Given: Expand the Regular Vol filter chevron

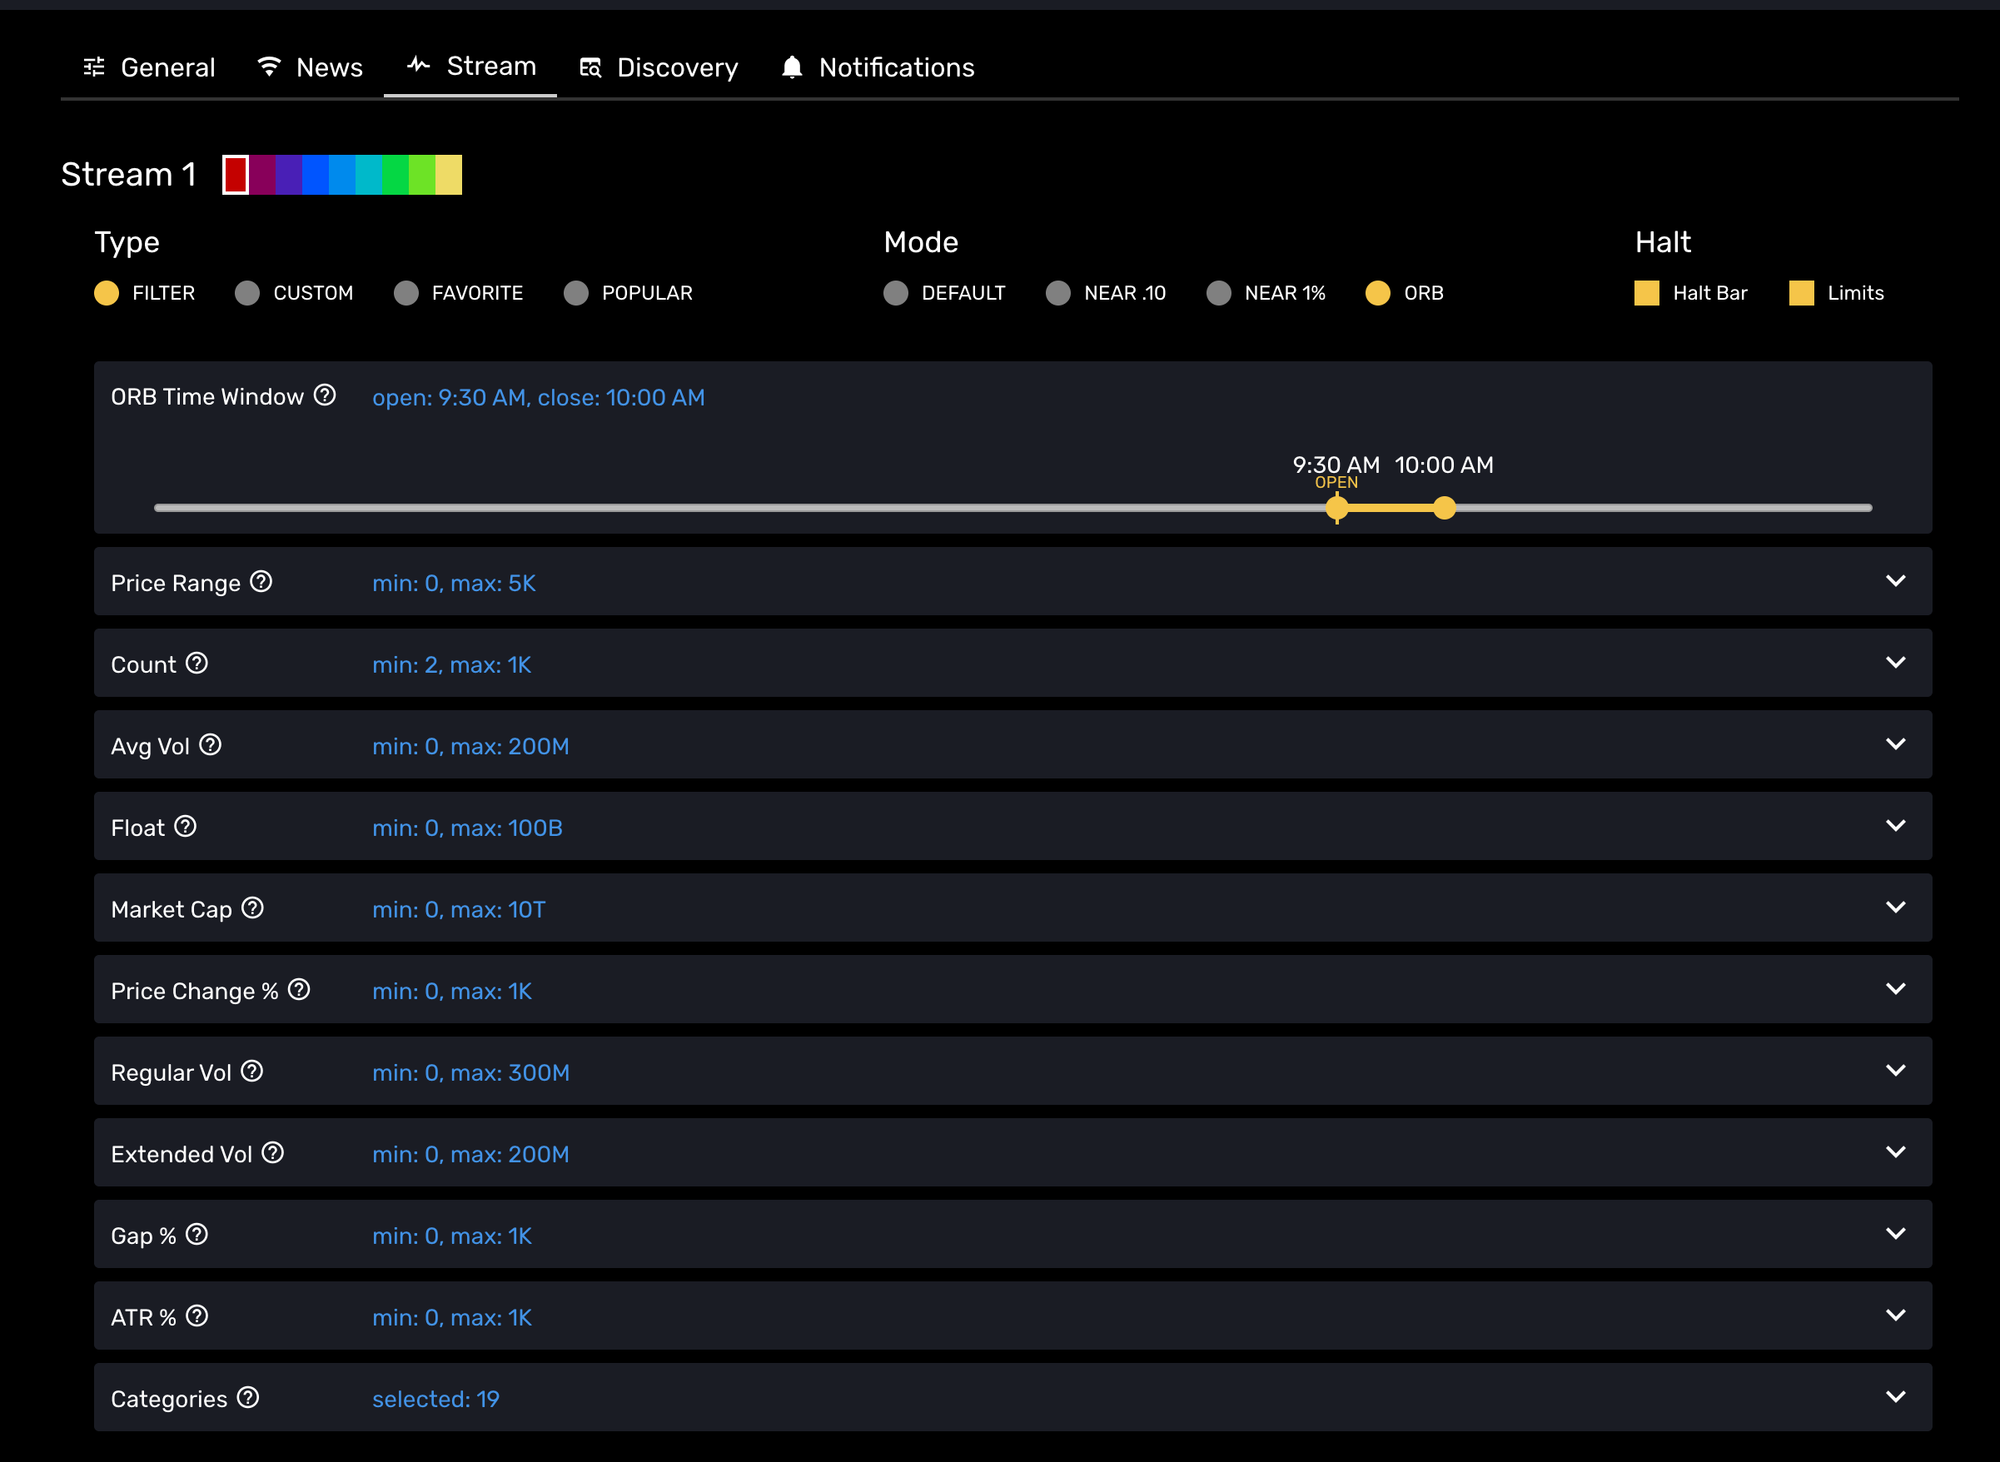Looking at the screenshot, I should [x=1895, y=1071].
